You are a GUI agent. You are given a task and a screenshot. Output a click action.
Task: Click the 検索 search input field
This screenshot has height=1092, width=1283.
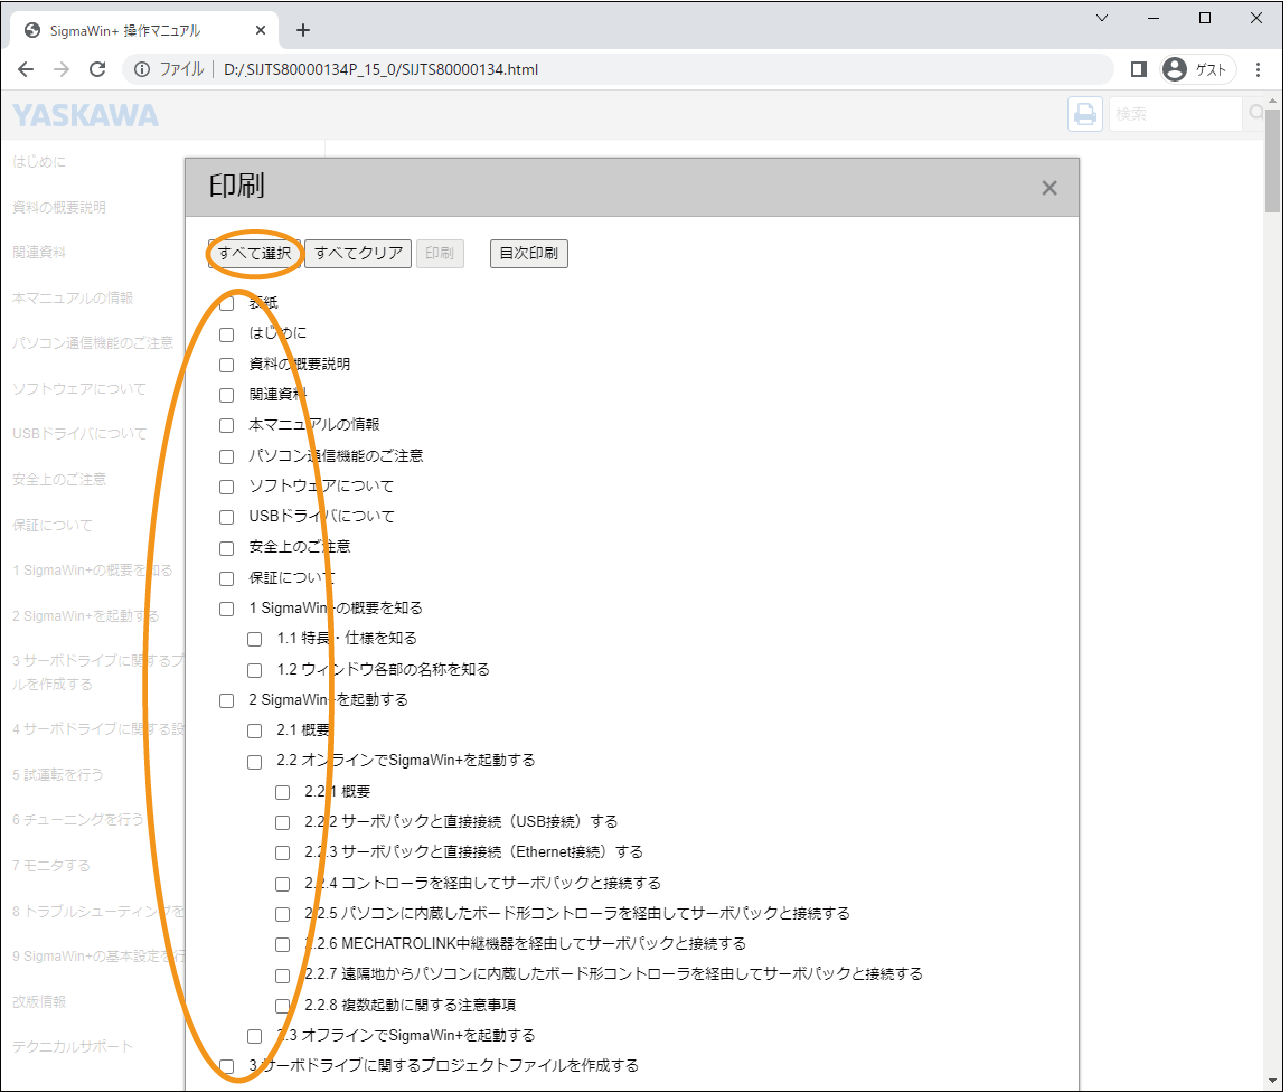[x=1175, y=115]
